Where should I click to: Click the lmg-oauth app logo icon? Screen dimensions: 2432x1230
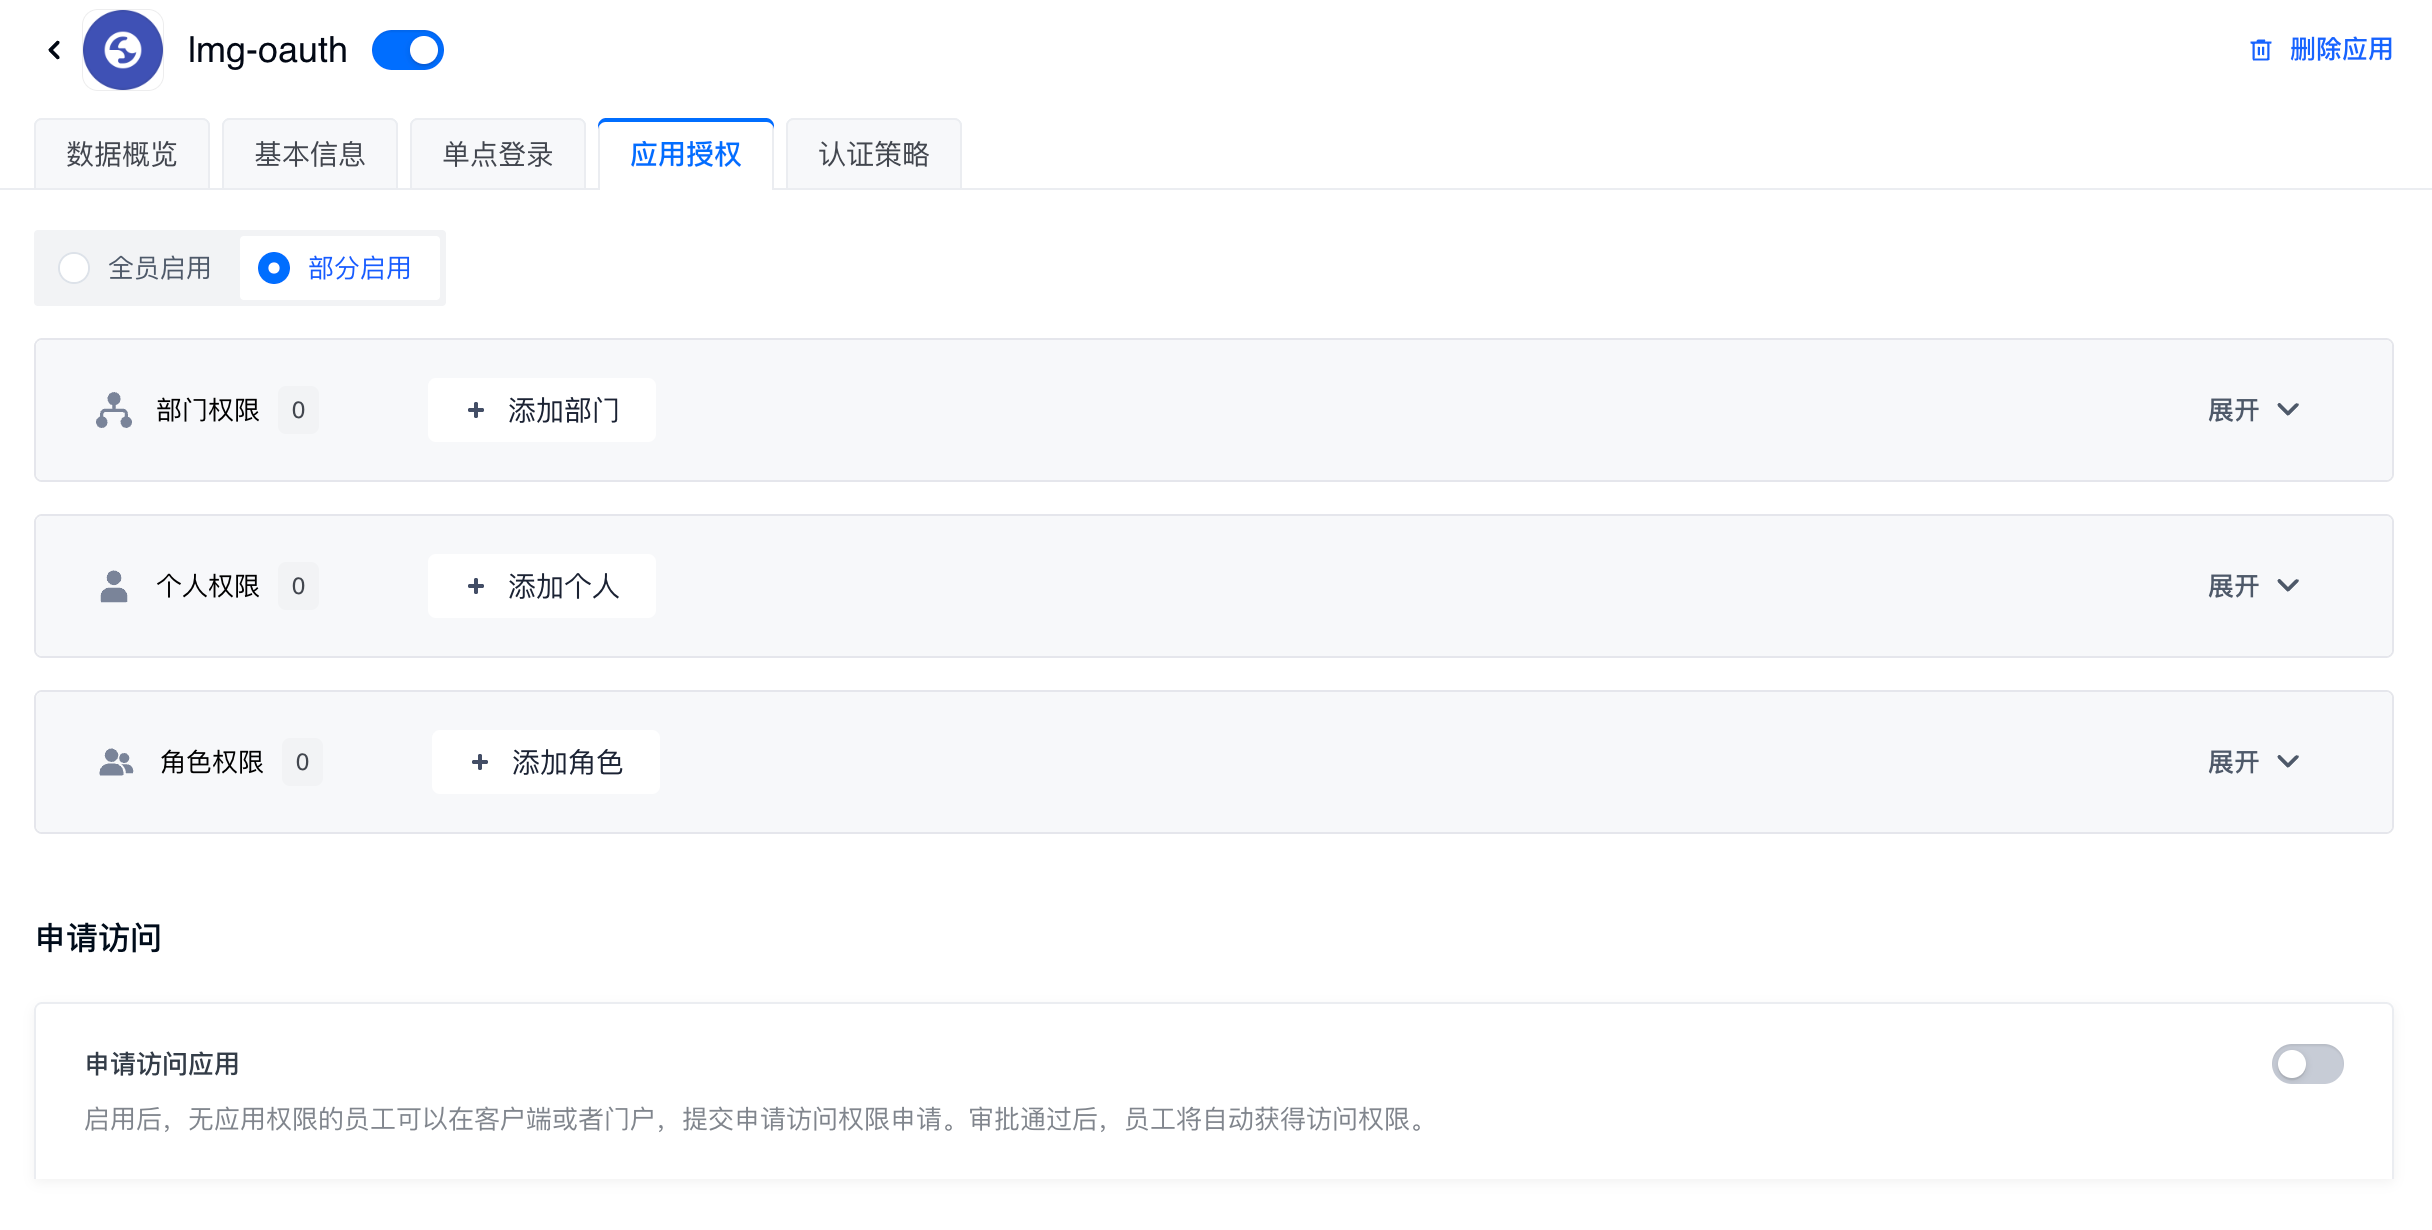[123, 50]
